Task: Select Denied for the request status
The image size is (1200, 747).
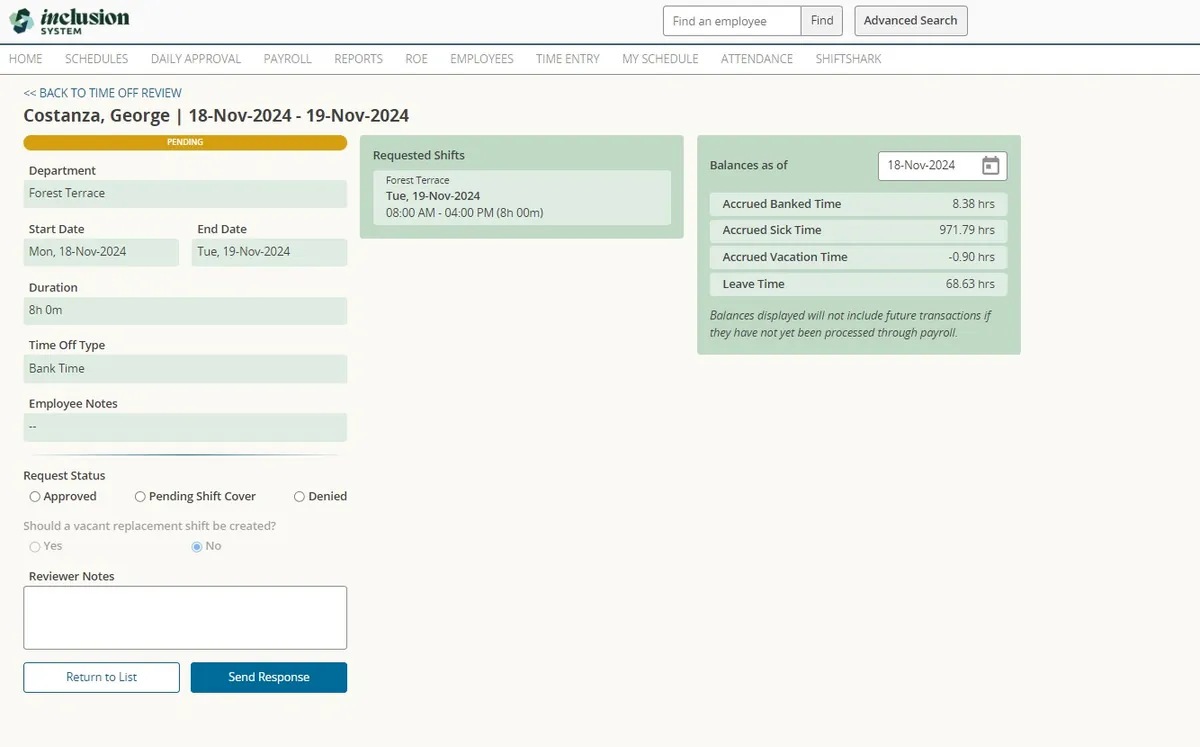Action: 299,496
